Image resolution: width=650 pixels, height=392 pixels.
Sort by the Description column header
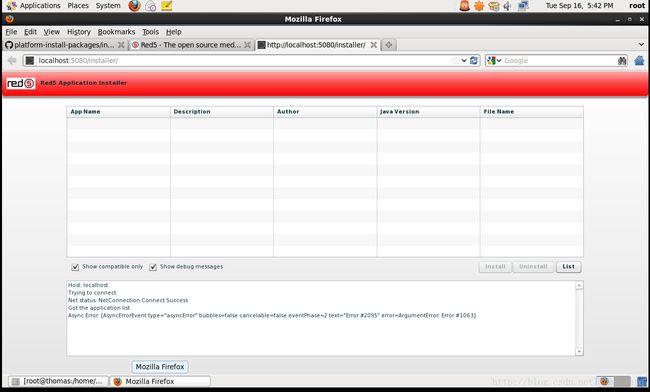pos(222,112)
